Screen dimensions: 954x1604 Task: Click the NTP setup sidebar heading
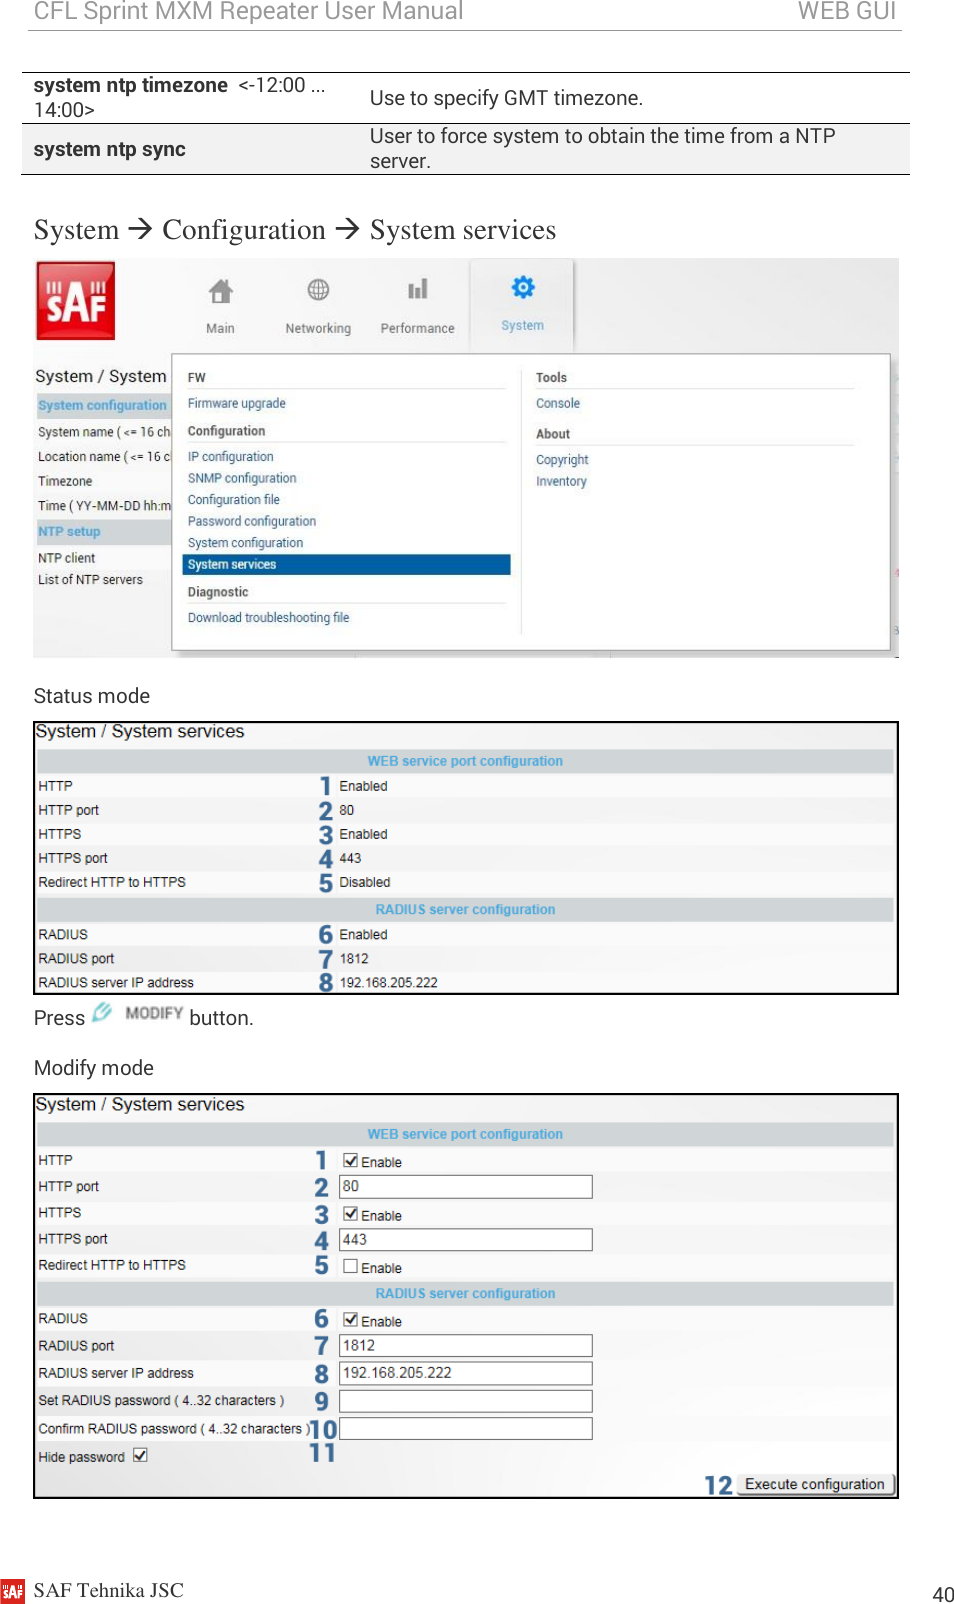[69, 532]
